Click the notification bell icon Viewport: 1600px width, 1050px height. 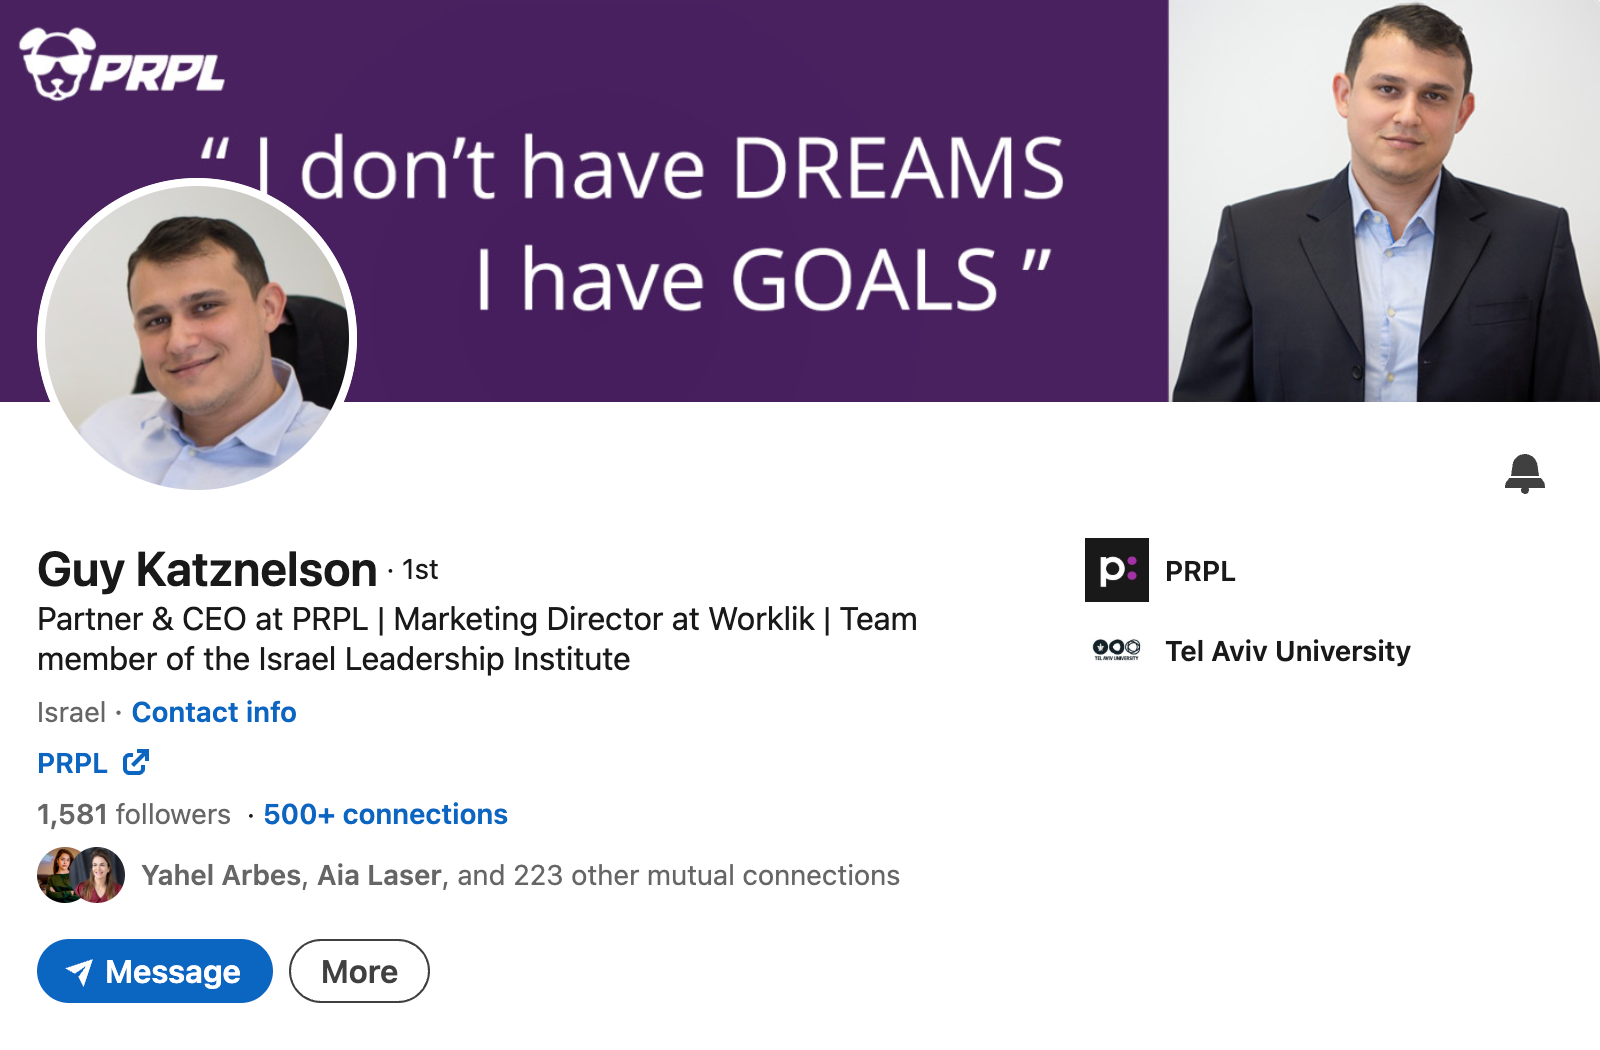click(1524, 473)
